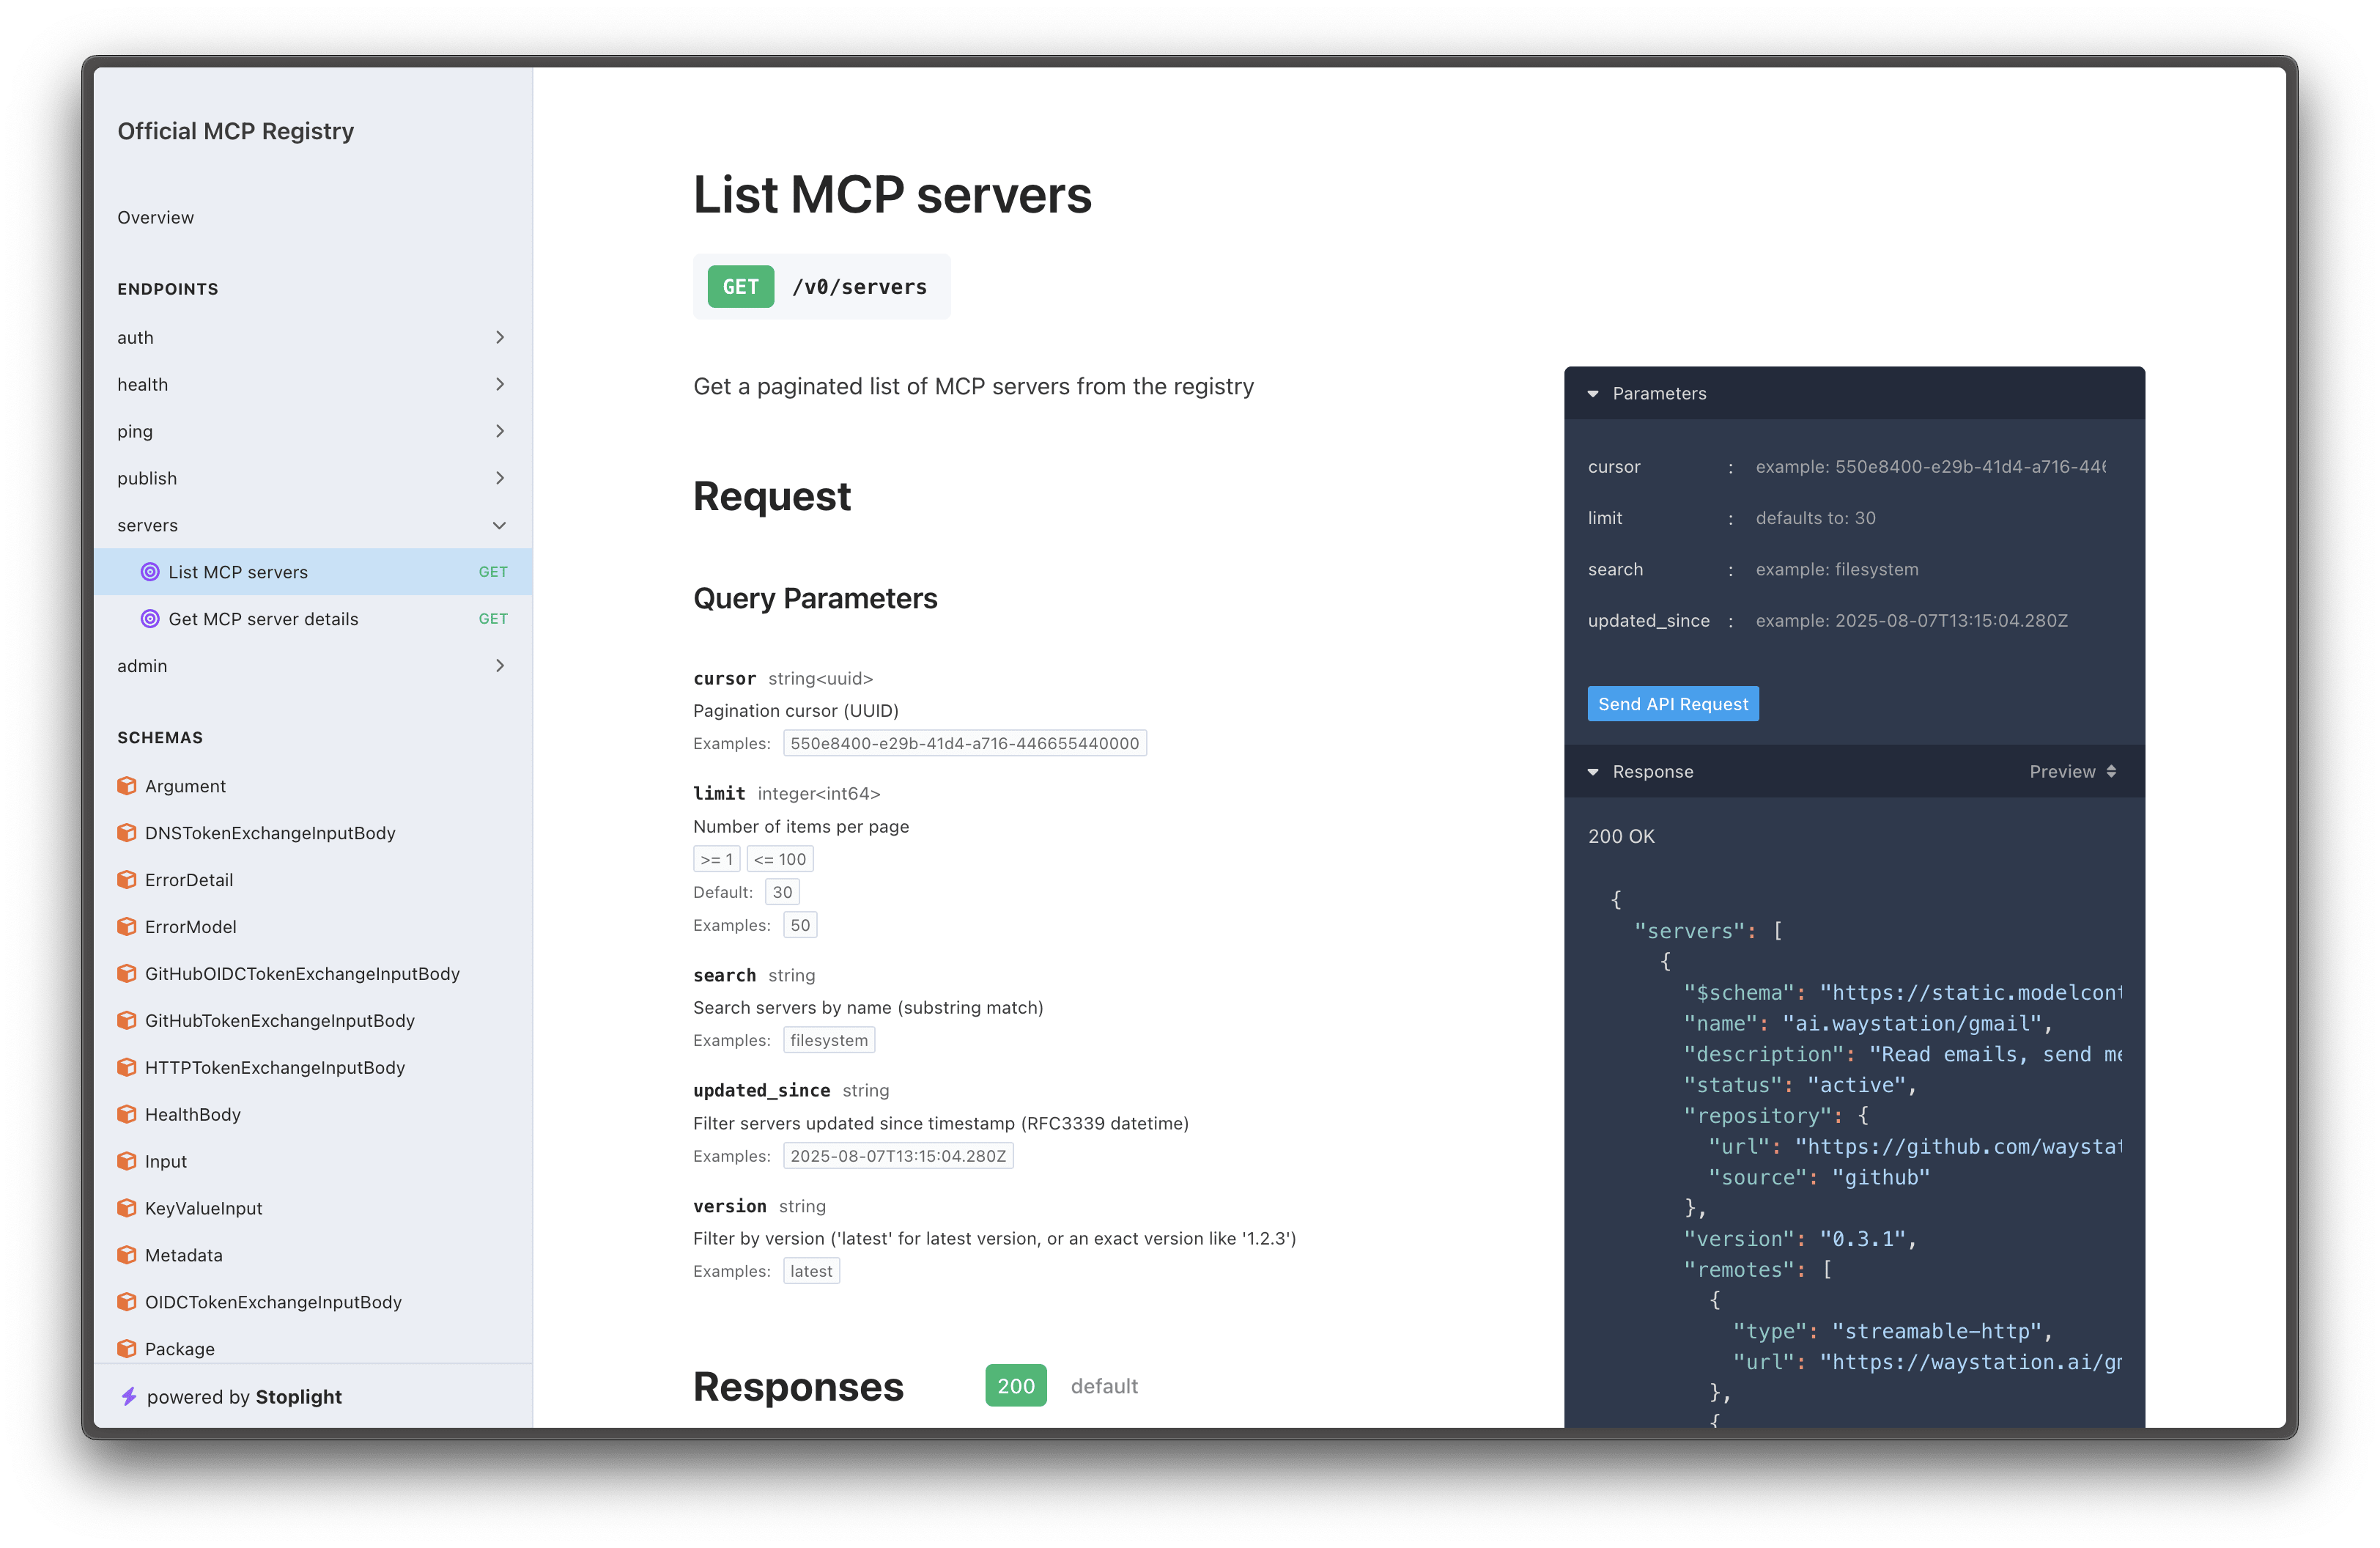Click the updated_since parameter input field
The image size is (2380, 1548).
point(1929,620)
